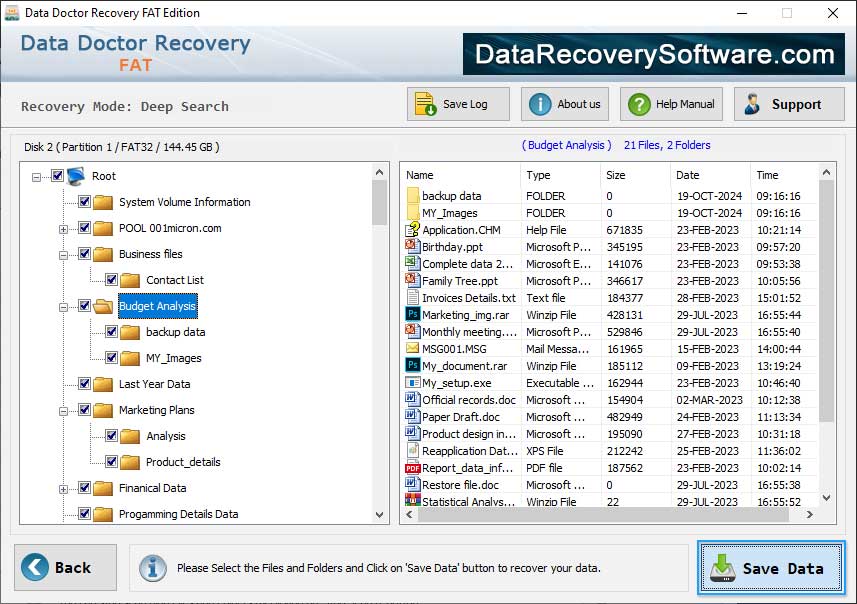The height and width of the screenshot is (604, 857).
Task: Click the Save Log icon
Action: (424, 103)
